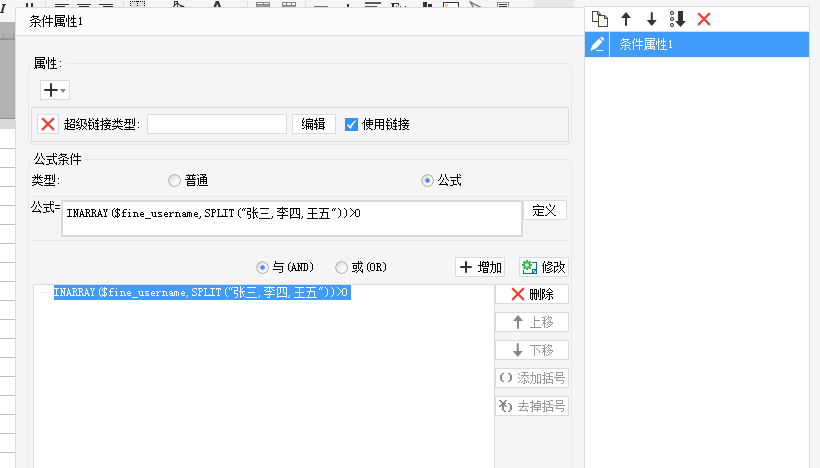
Task: Click the sort icon in right panel toolbar
Action: point(678,19)
